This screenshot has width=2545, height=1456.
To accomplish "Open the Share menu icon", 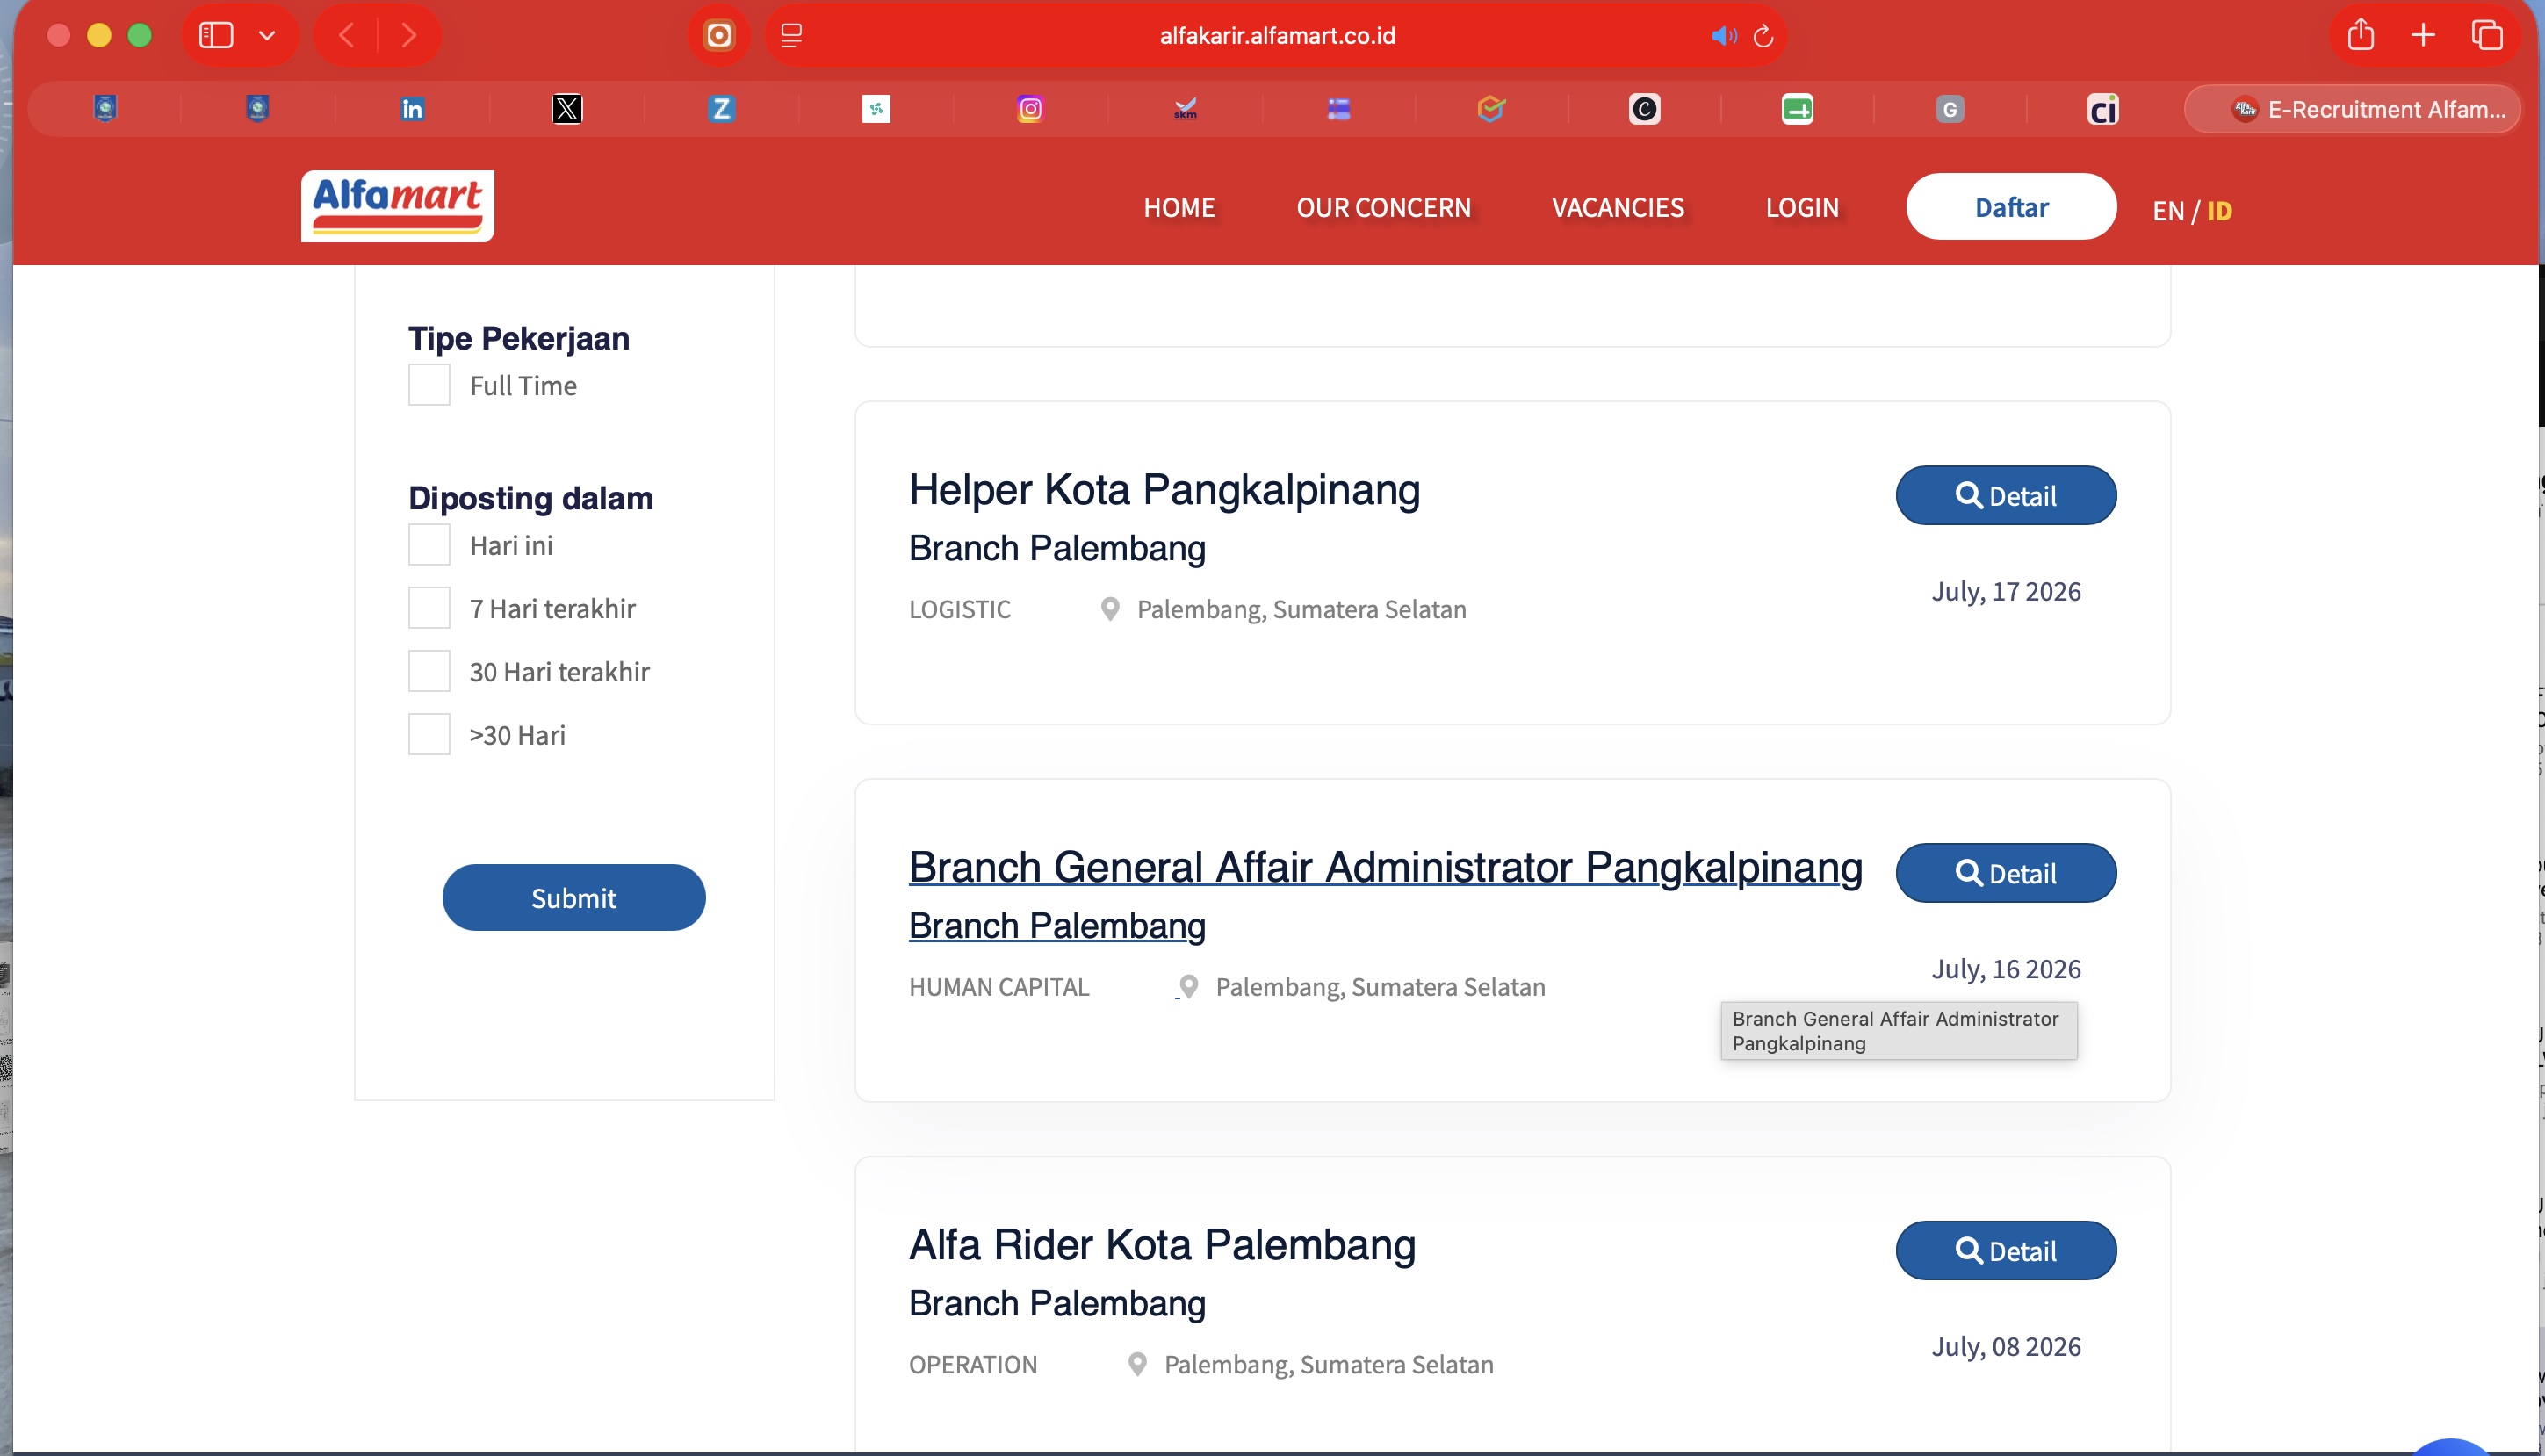I will point(2361,35).
